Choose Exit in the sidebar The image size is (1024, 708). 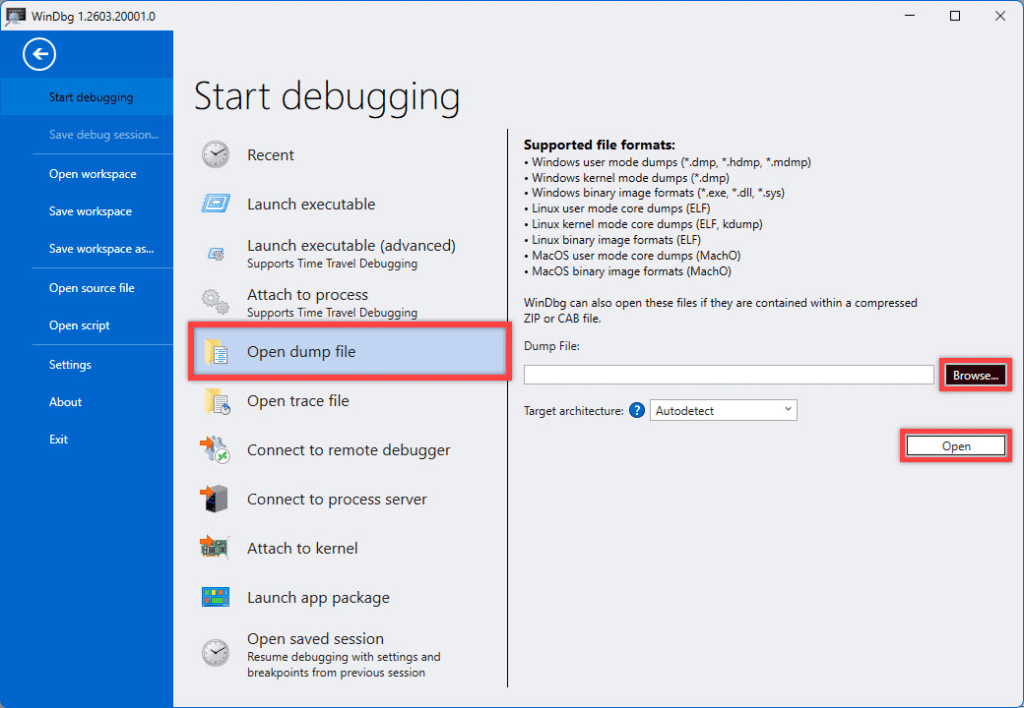click(x=58, y=440)
